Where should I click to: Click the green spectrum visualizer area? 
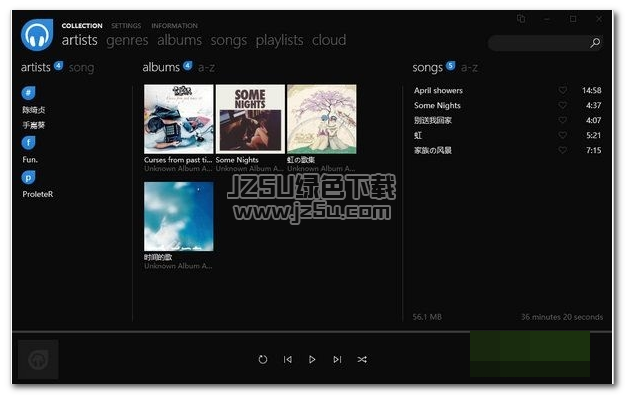(x=530, y=354)
